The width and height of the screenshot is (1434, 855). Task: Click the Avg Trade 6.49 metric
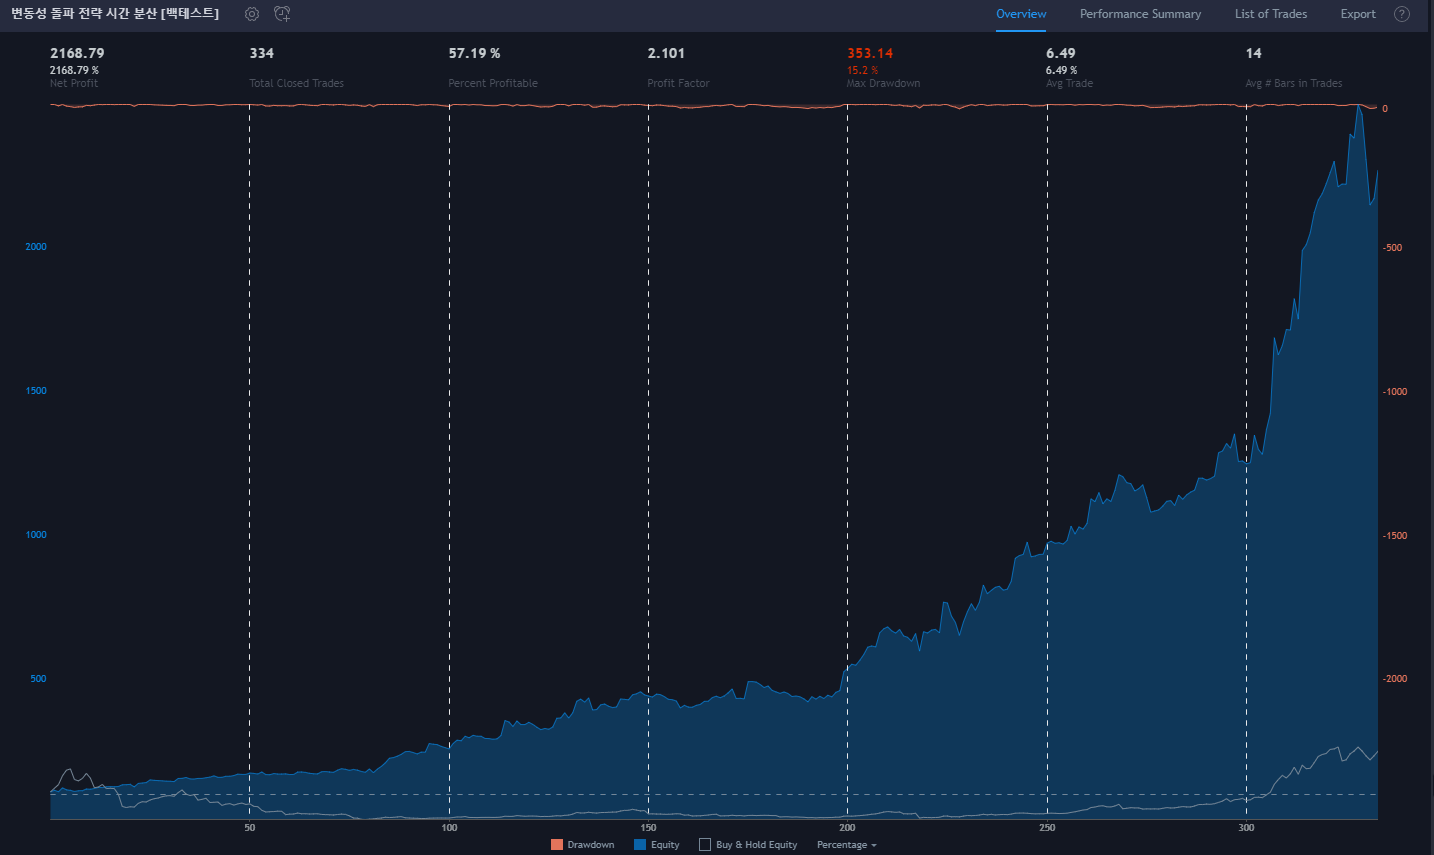point(1061,53)
